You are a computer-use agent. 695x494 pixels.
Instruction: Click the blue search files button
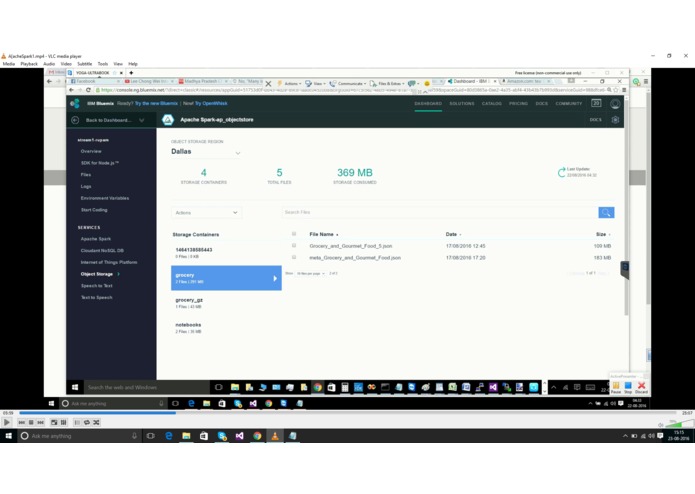click(606, 213)
